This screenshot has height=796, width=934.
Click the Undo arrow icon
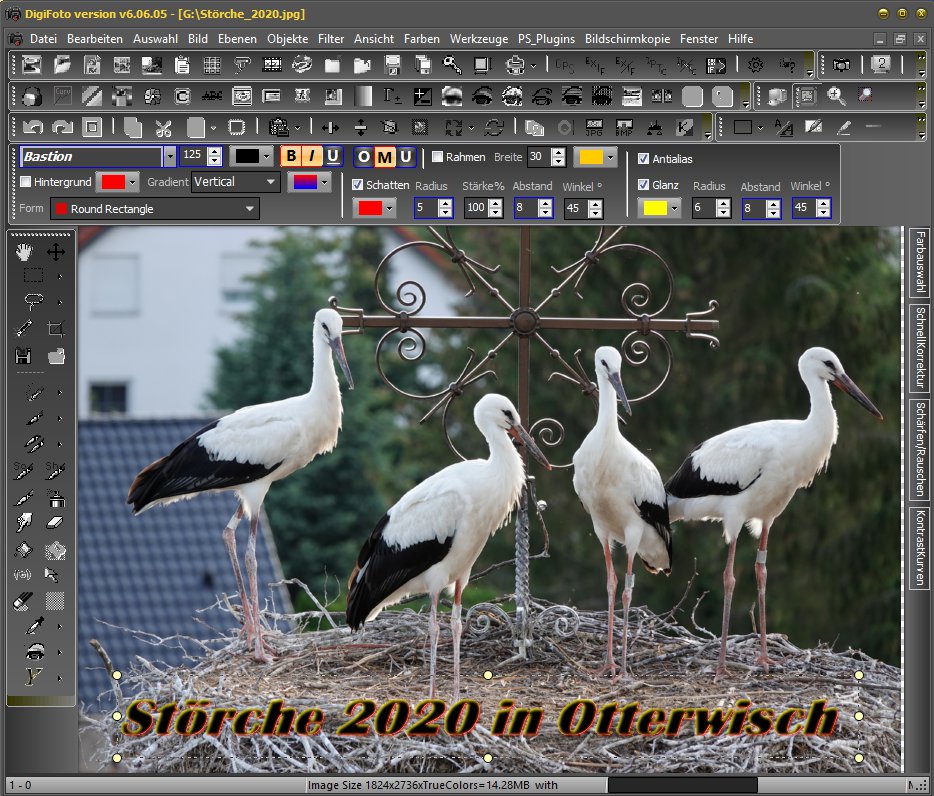[x=33, y=128]
